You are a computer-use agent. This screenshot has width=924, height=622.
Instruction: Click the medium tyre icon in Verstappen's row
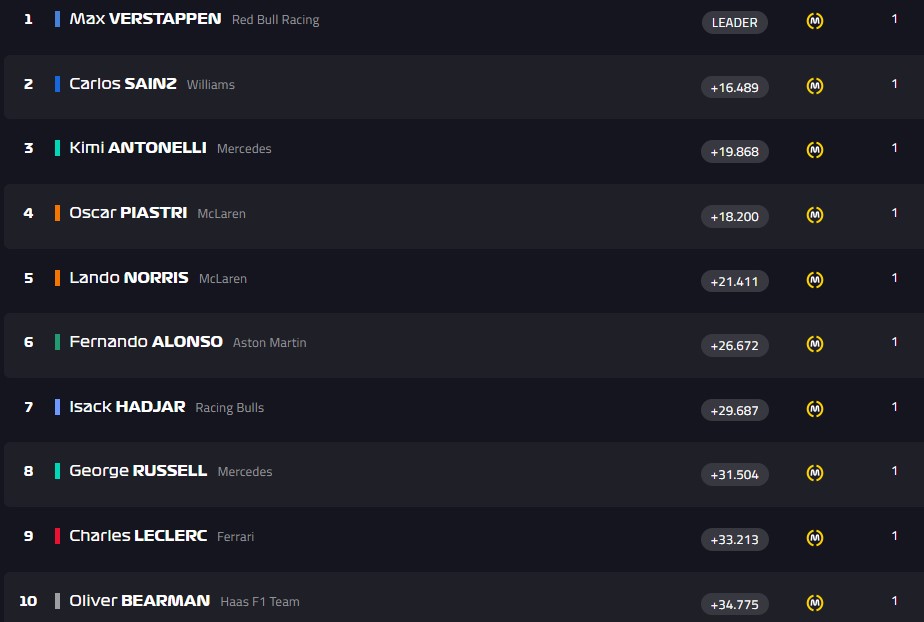[815, 22]
